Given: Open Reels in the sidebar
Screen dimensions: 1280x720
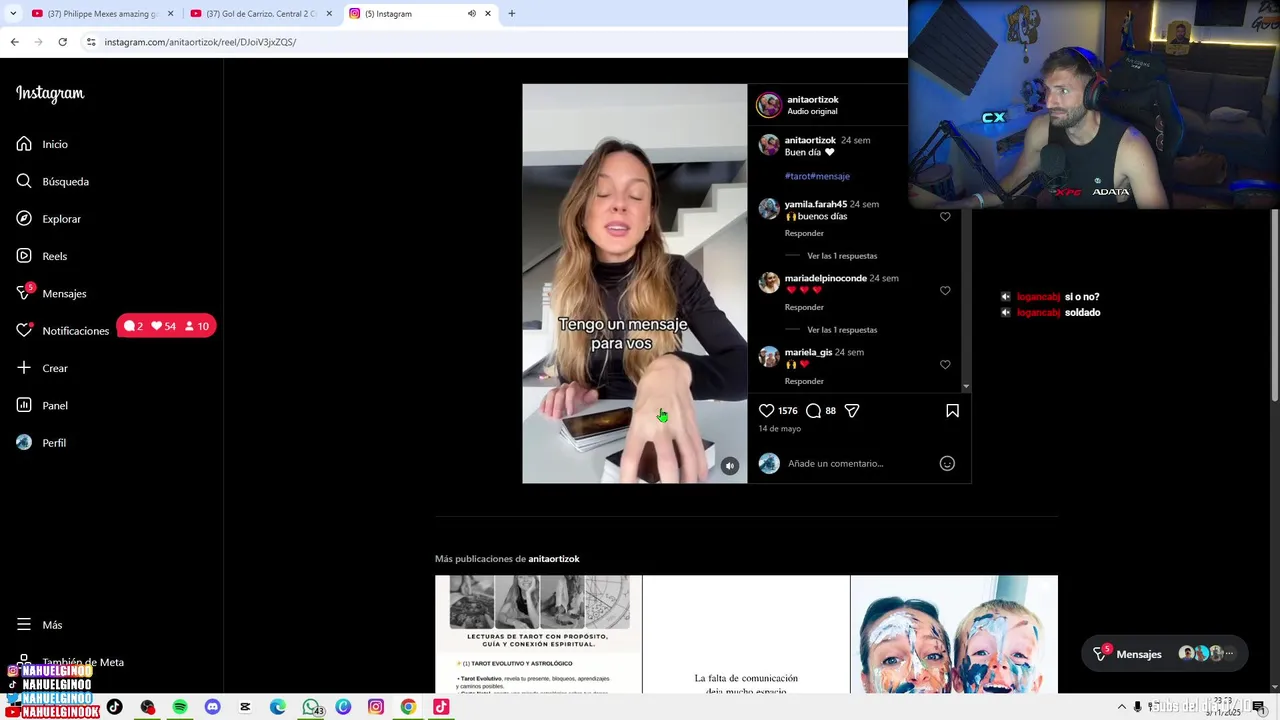Looking at the screenshot, I should (x=41, y=256).
